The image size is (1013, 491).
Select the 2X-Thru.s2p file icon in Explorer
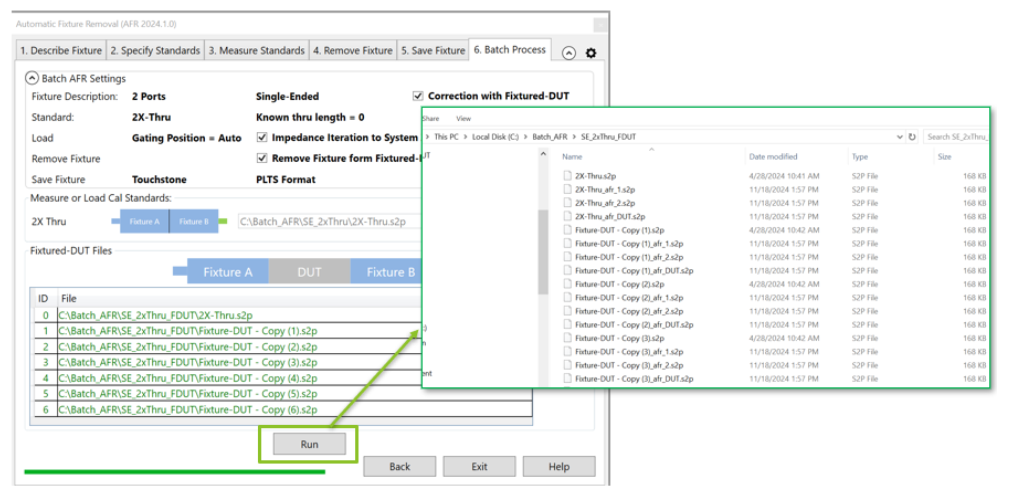[567, 176]
